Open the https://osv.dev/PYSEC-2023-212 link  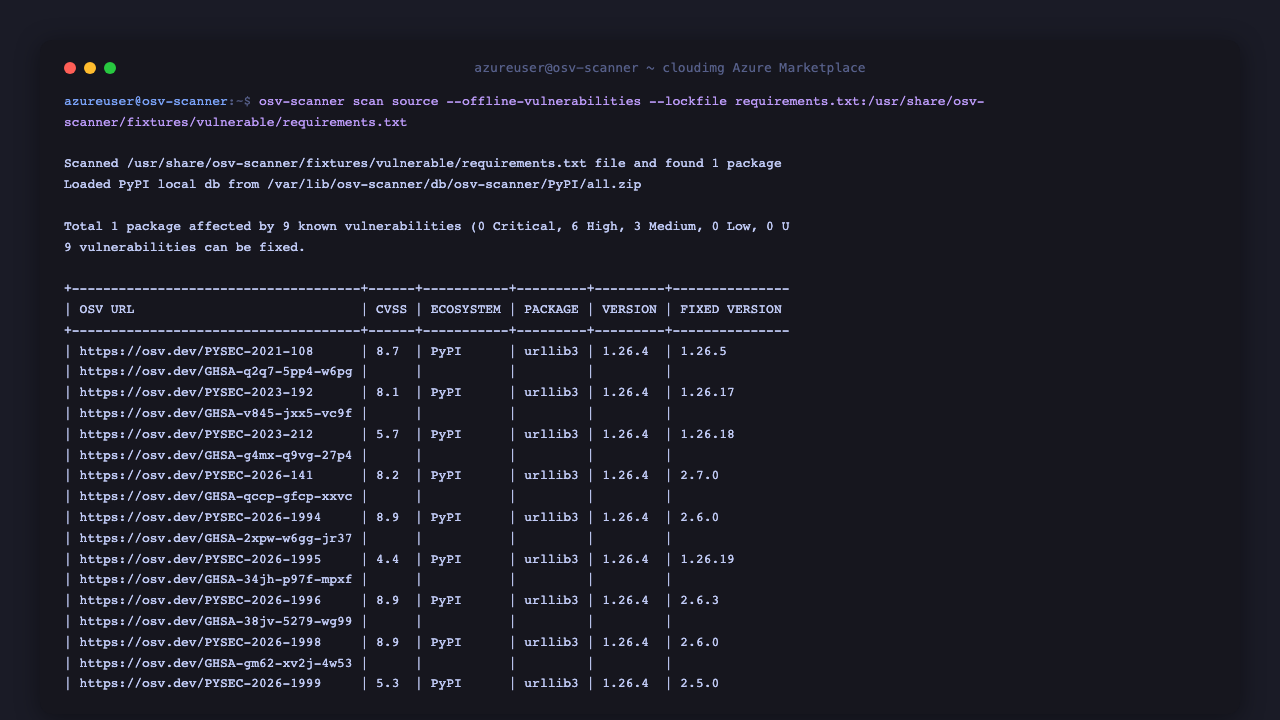tap(196, 434)
